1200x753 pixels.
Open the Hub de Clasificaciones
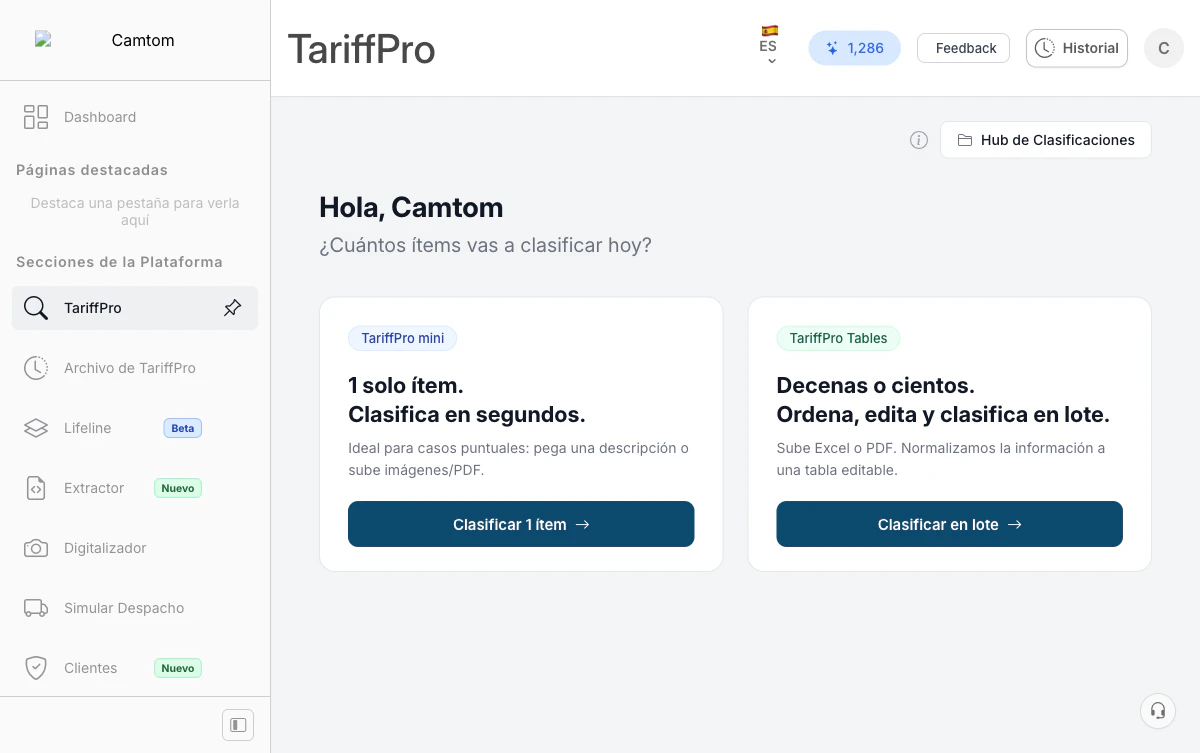click(x=1045, y=140)
